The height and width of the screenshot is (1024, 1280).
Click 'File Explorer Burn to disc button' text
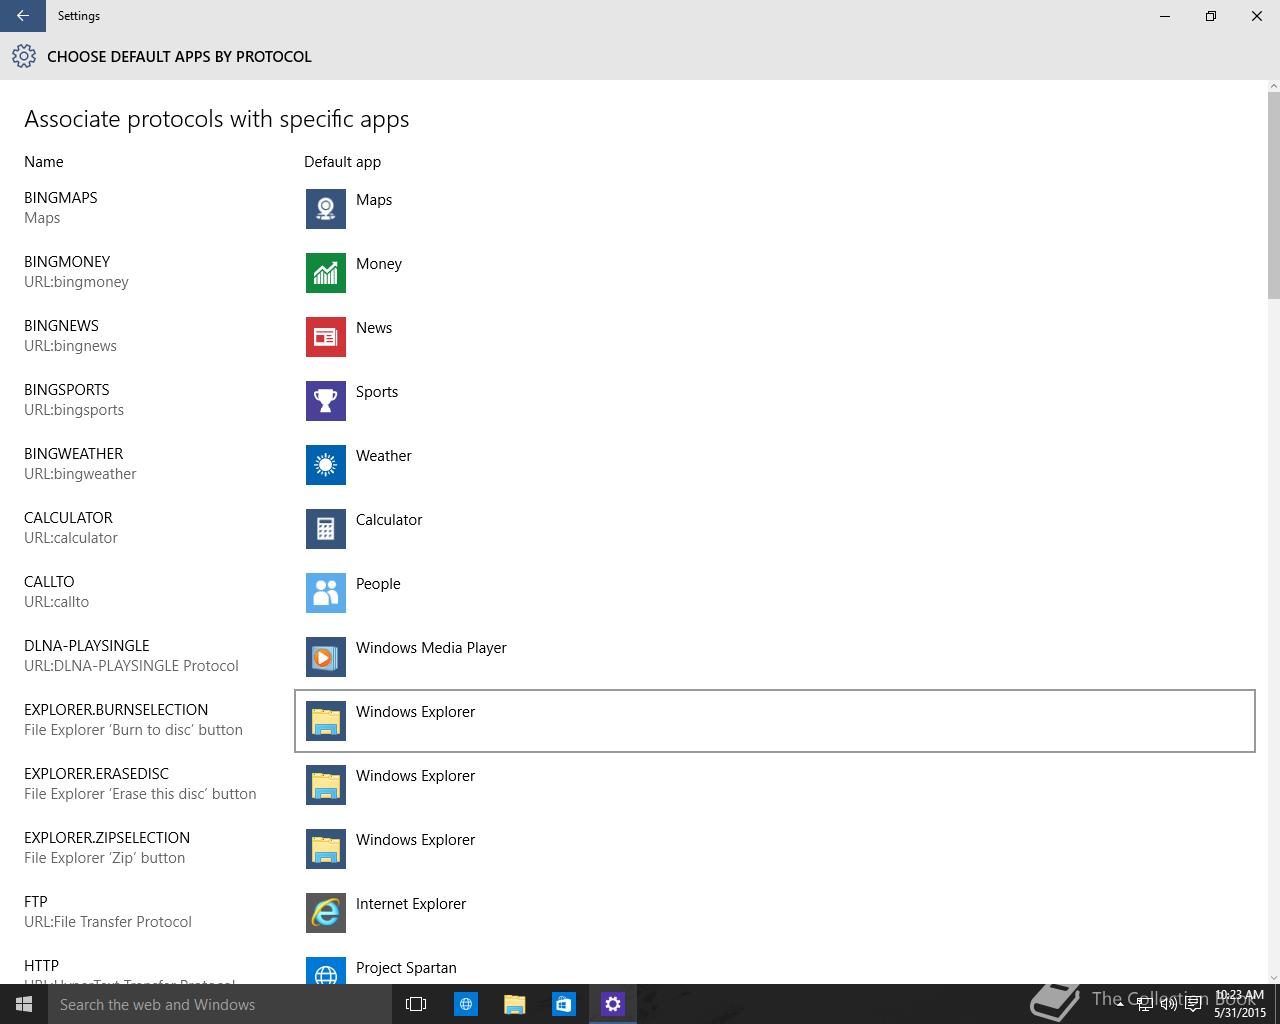(x=133, y=729)
